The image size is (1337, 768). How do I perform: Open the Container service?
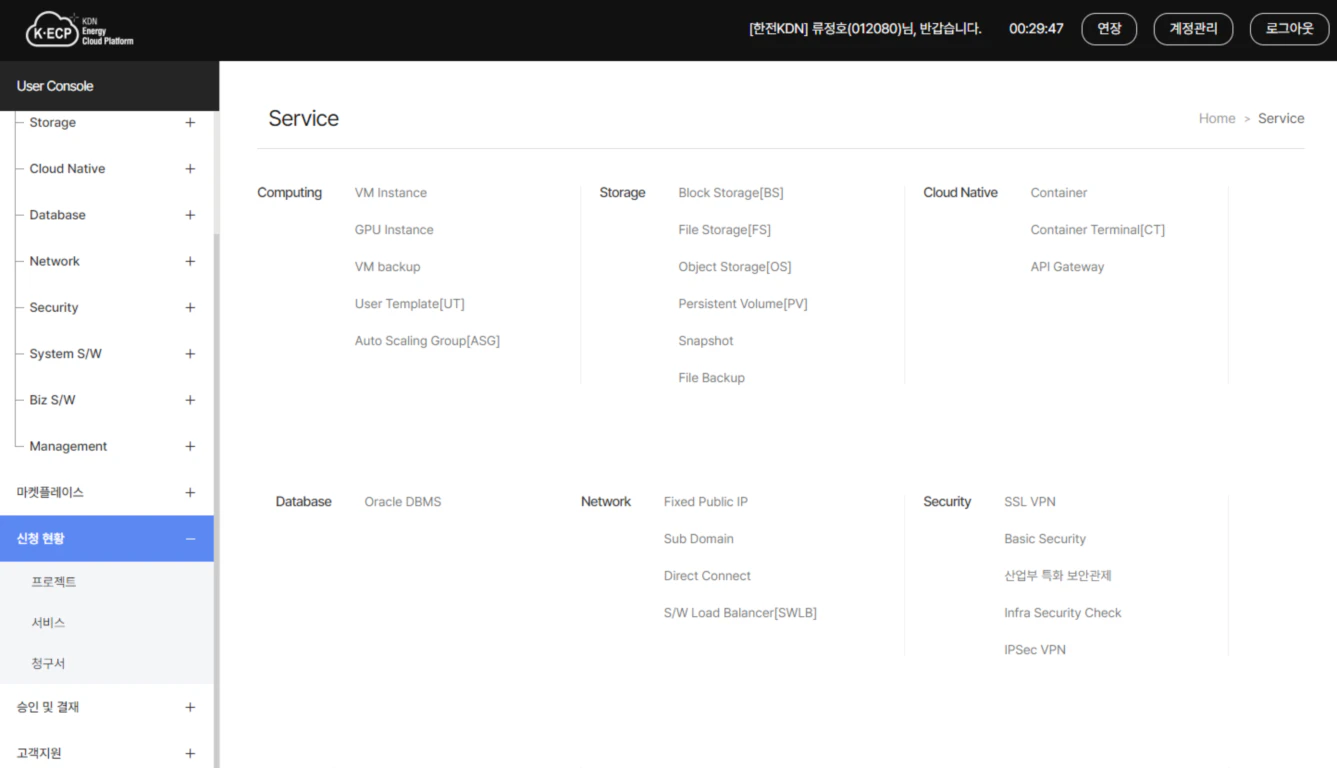tap(1059, 193)
